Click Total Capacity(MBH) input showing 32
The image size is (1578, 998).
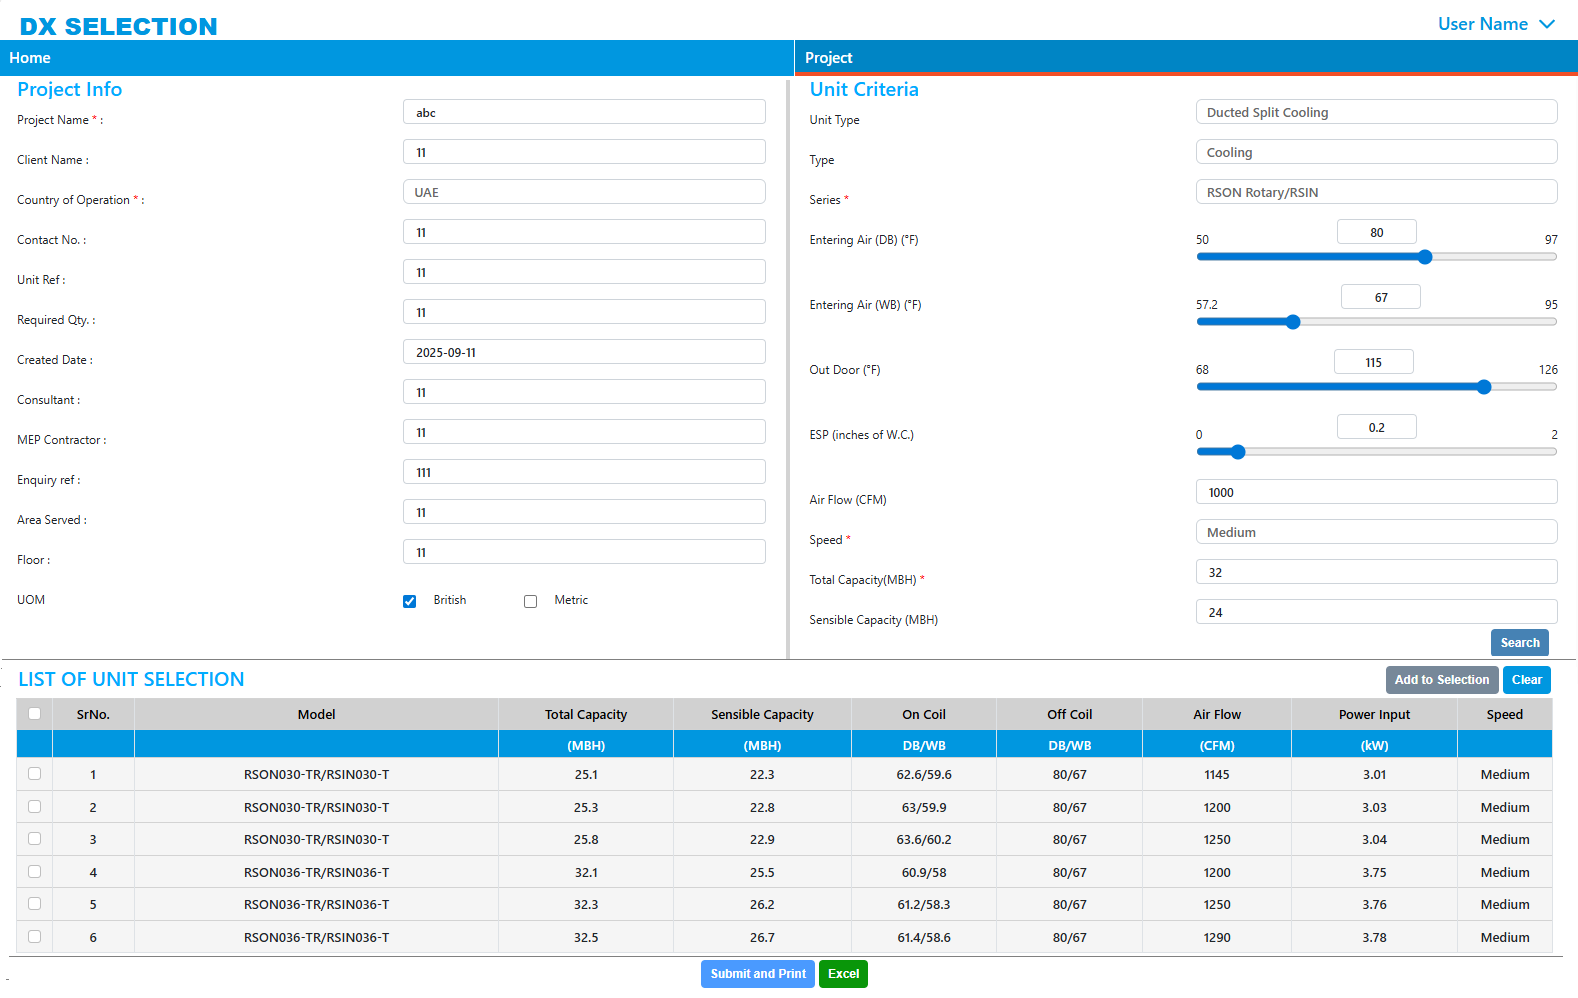tap(1376, 572)
